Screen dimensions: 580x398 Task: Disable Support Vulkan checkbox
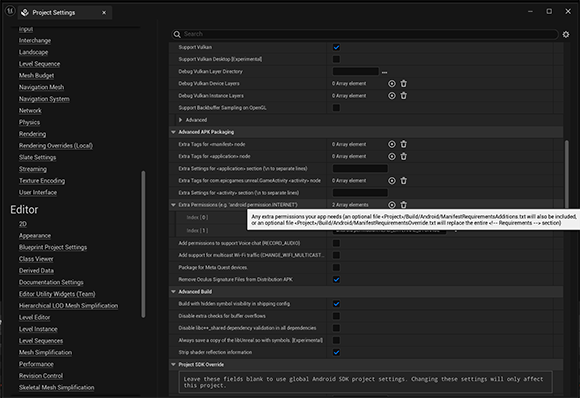coord(336,47)
